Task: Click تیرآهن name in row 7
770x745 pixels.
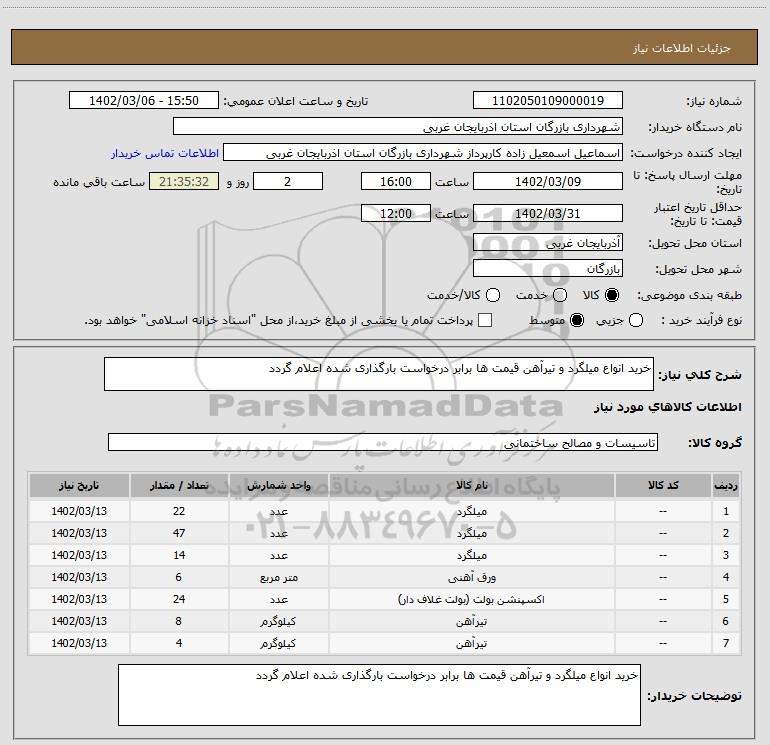Action: 471,643
